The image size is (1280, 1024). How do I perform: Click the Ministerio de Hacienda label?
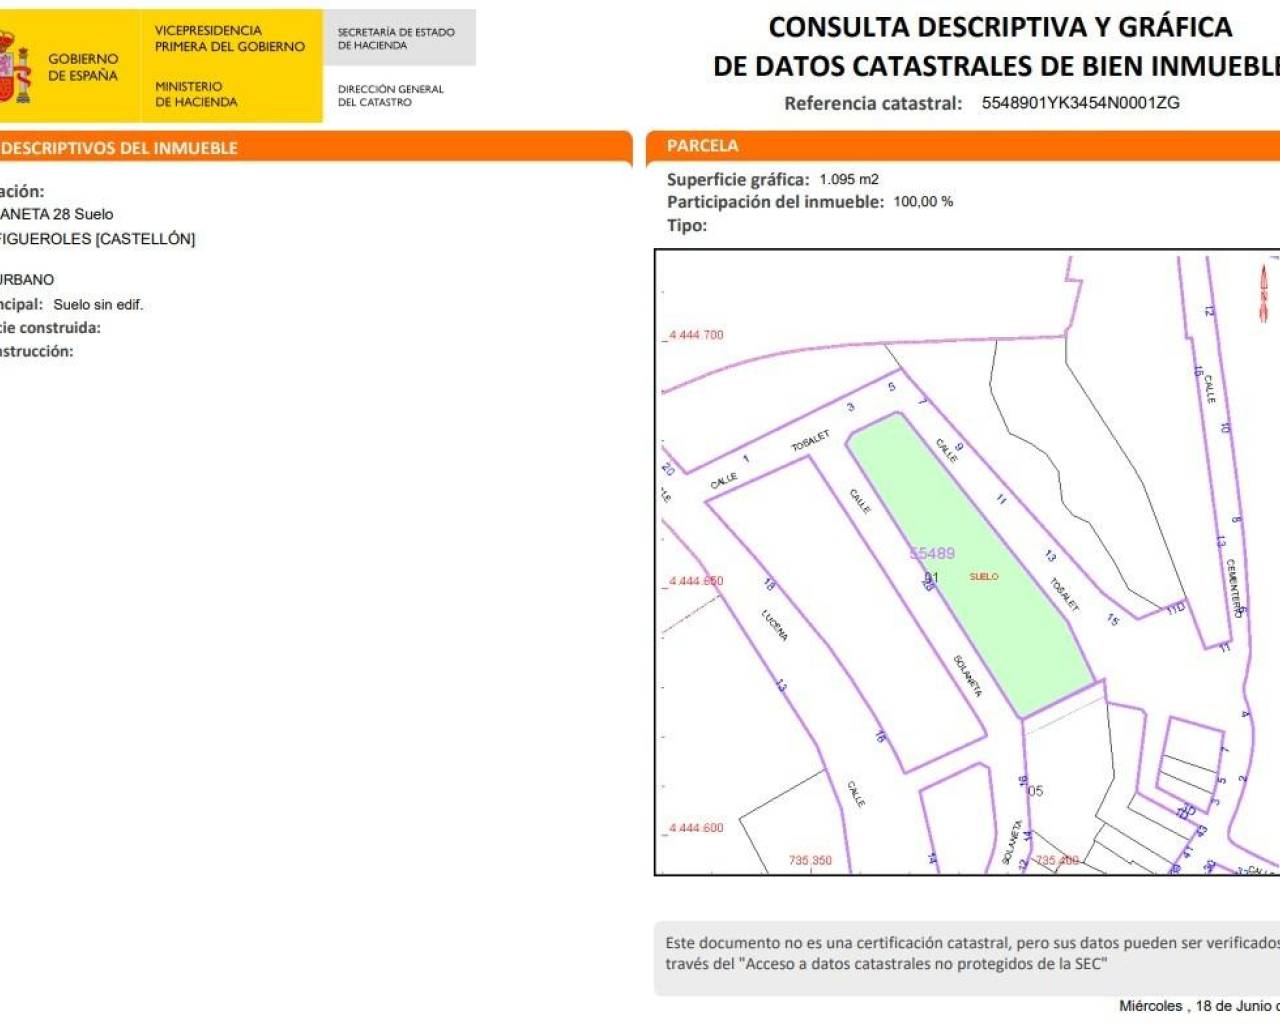[196, 94]
